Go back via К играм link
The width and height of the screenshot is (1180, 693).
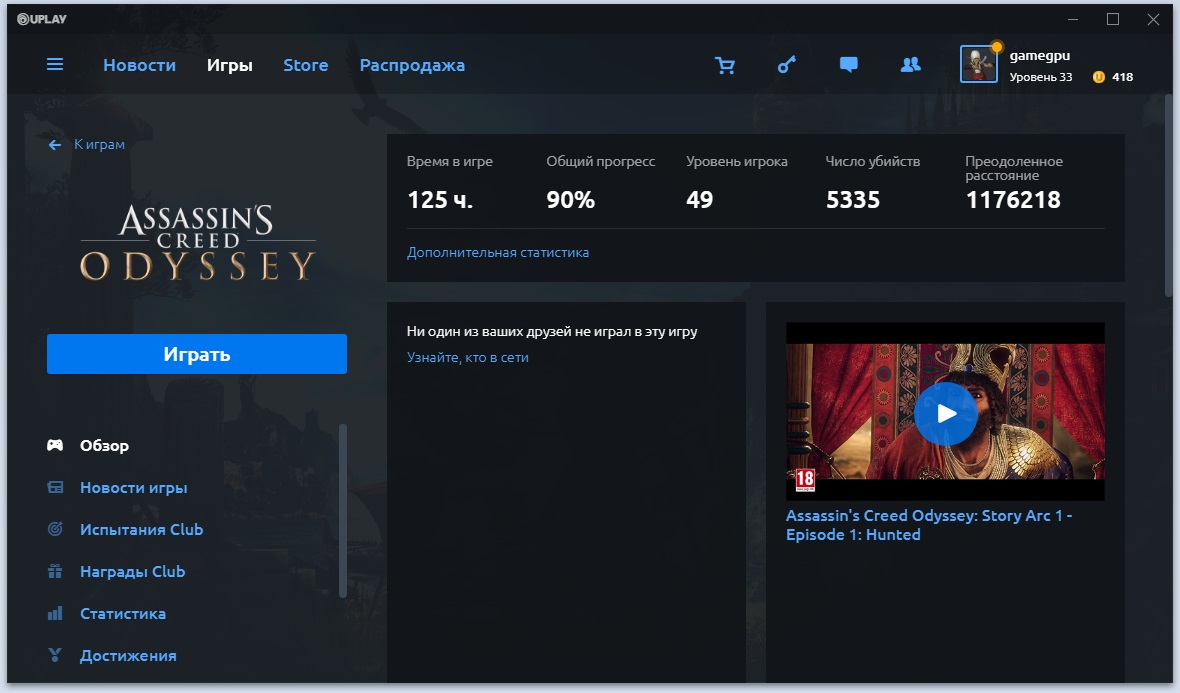coord(99,144)
